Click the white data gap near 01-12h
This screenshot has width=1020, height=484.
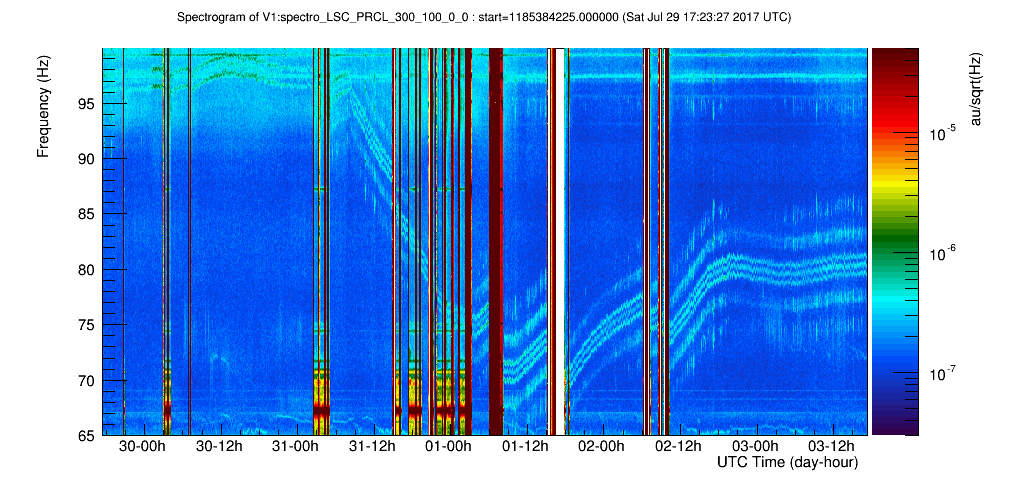point(559,241)
